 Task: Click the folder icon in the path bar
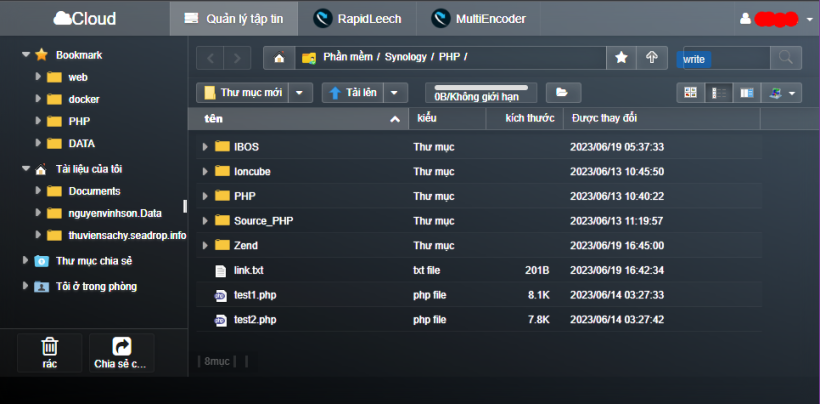tap(309, 58)
